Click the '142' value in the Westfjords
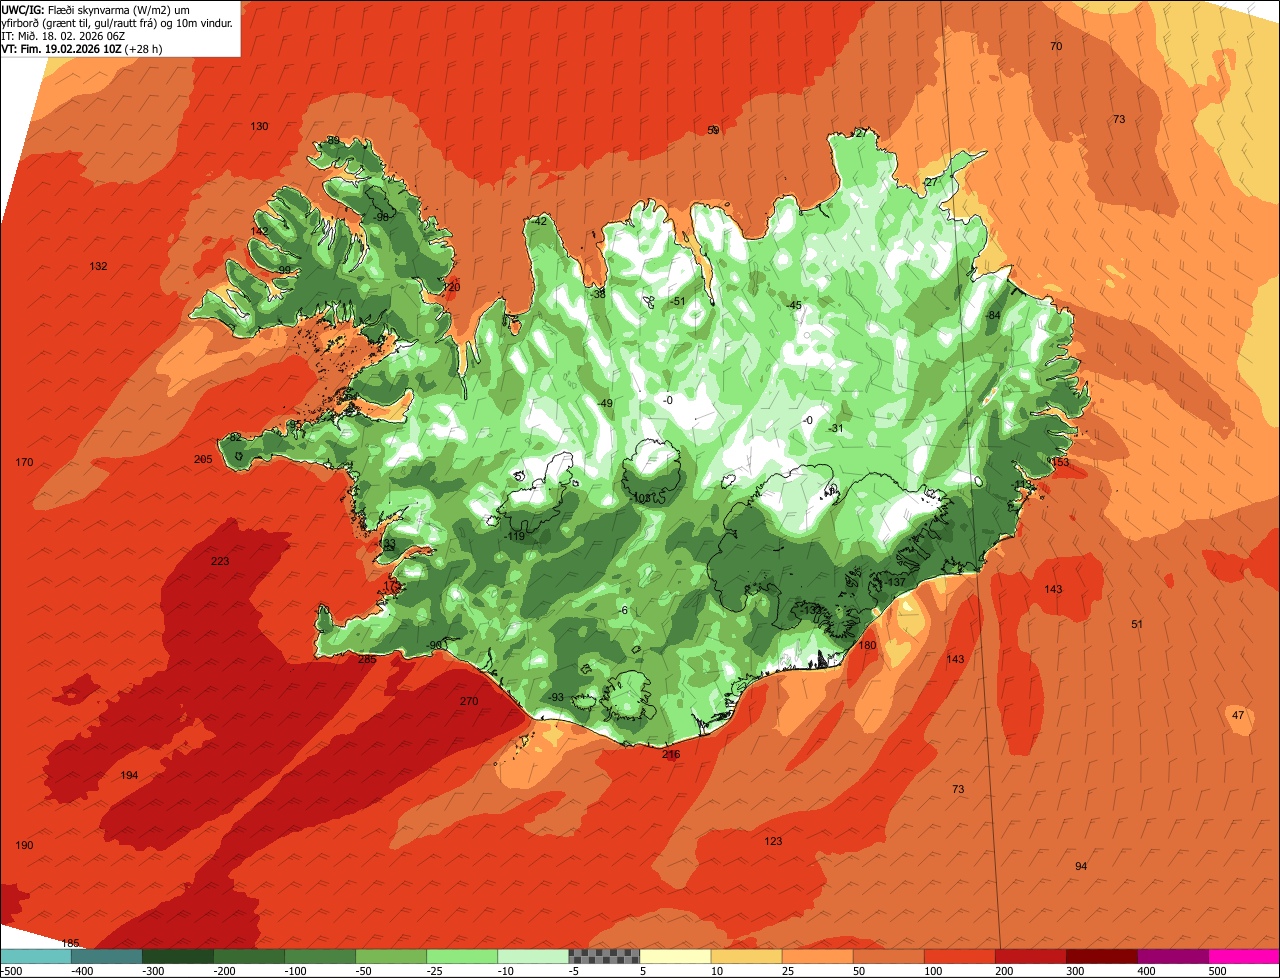 tap(259, 231)
